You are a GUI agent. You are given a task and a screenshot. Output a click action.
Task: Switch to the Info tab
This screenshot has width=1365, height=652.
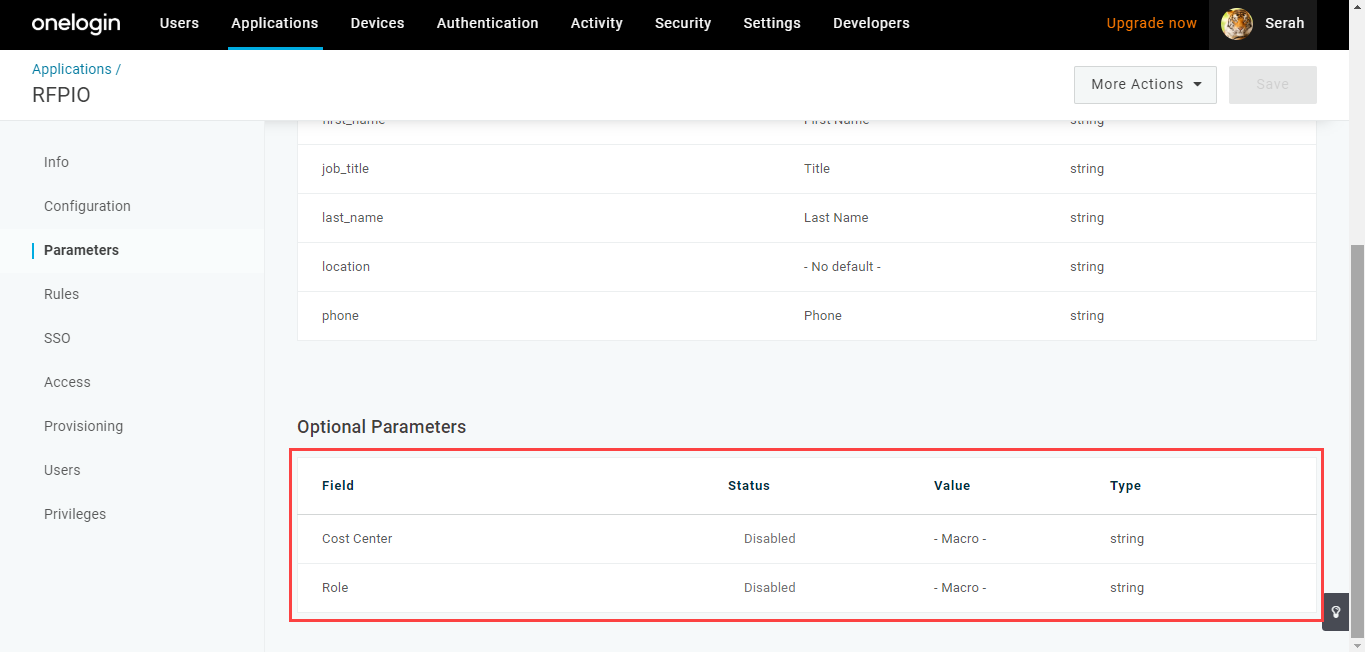pos(56,162)
